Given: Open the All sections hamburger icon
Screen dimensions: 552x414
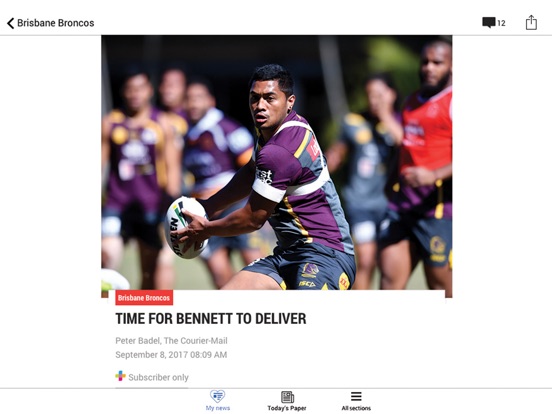Looking at the screenshot, I should click(x=356, y=396).
